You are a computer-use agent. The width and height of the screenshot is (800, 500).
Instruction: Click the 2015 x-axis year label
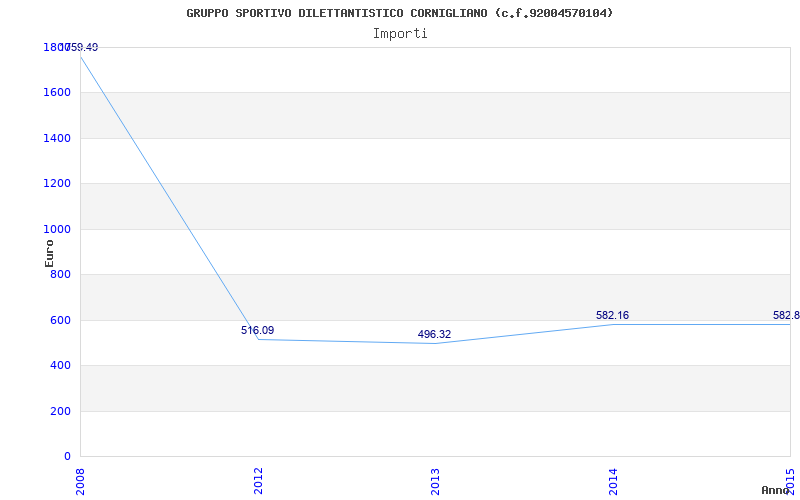(x=790, y=481)
